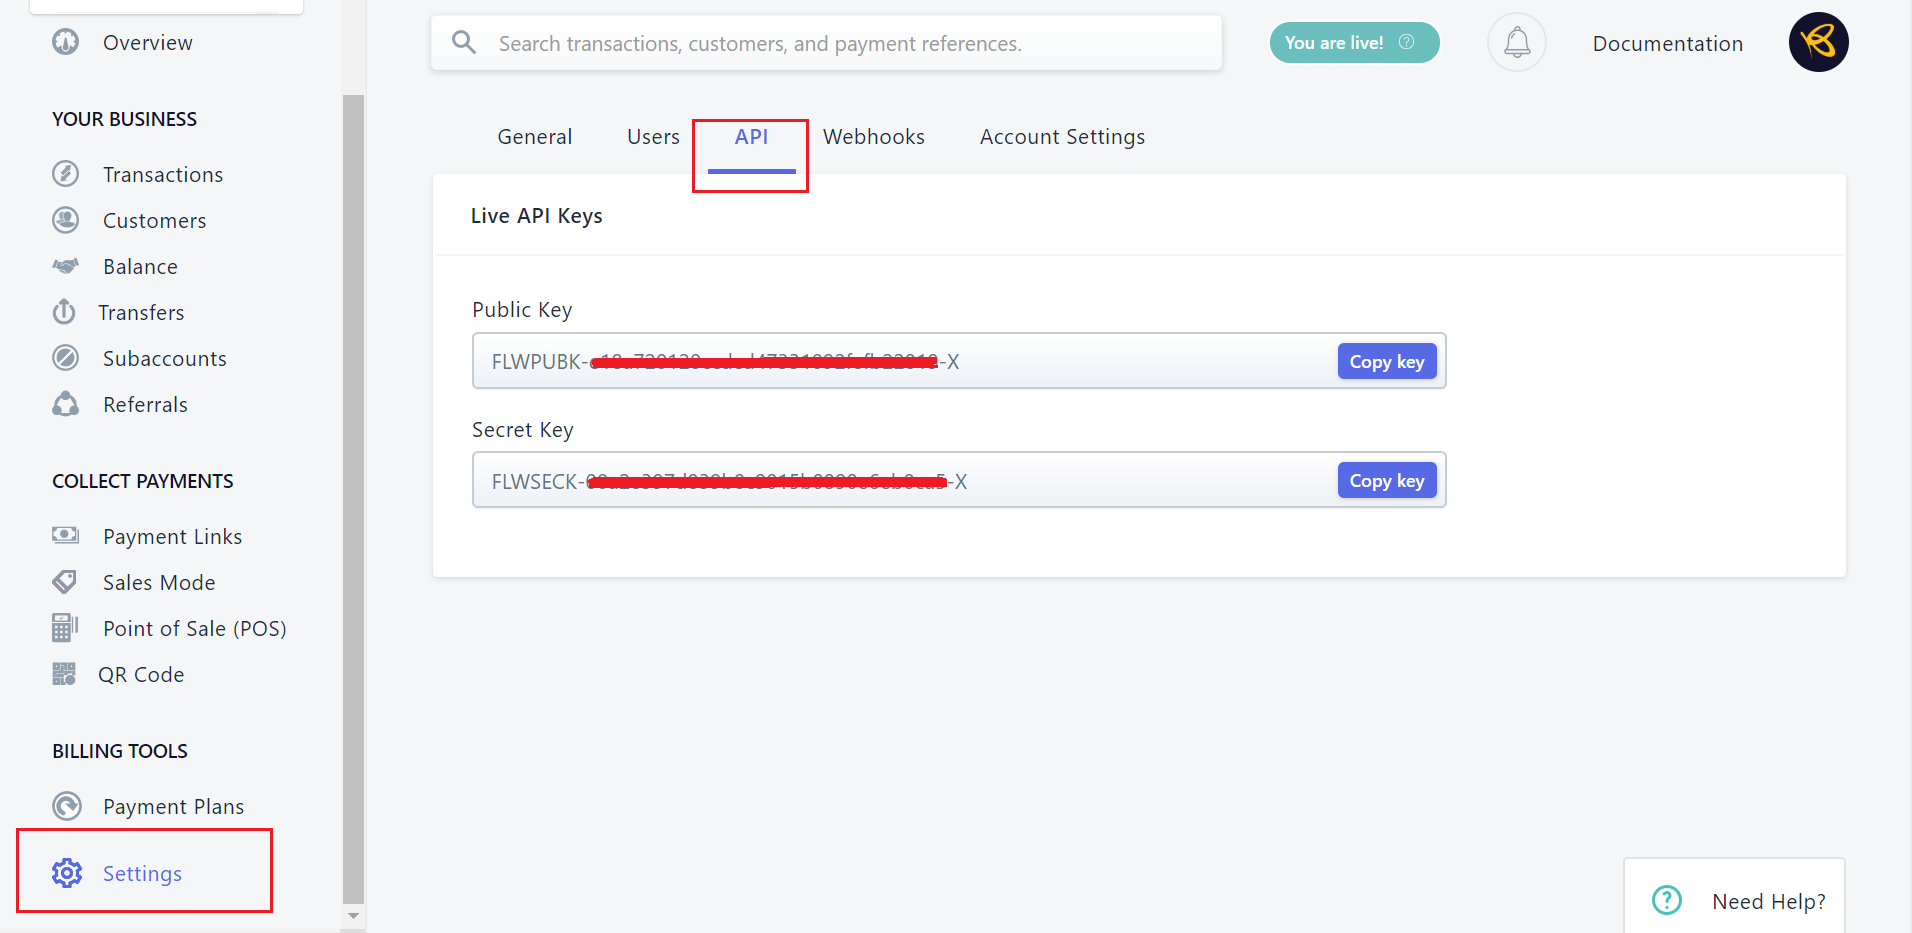Click the Customers person icon
Viewport: 1912px width, 933px height.
(66, 220)
